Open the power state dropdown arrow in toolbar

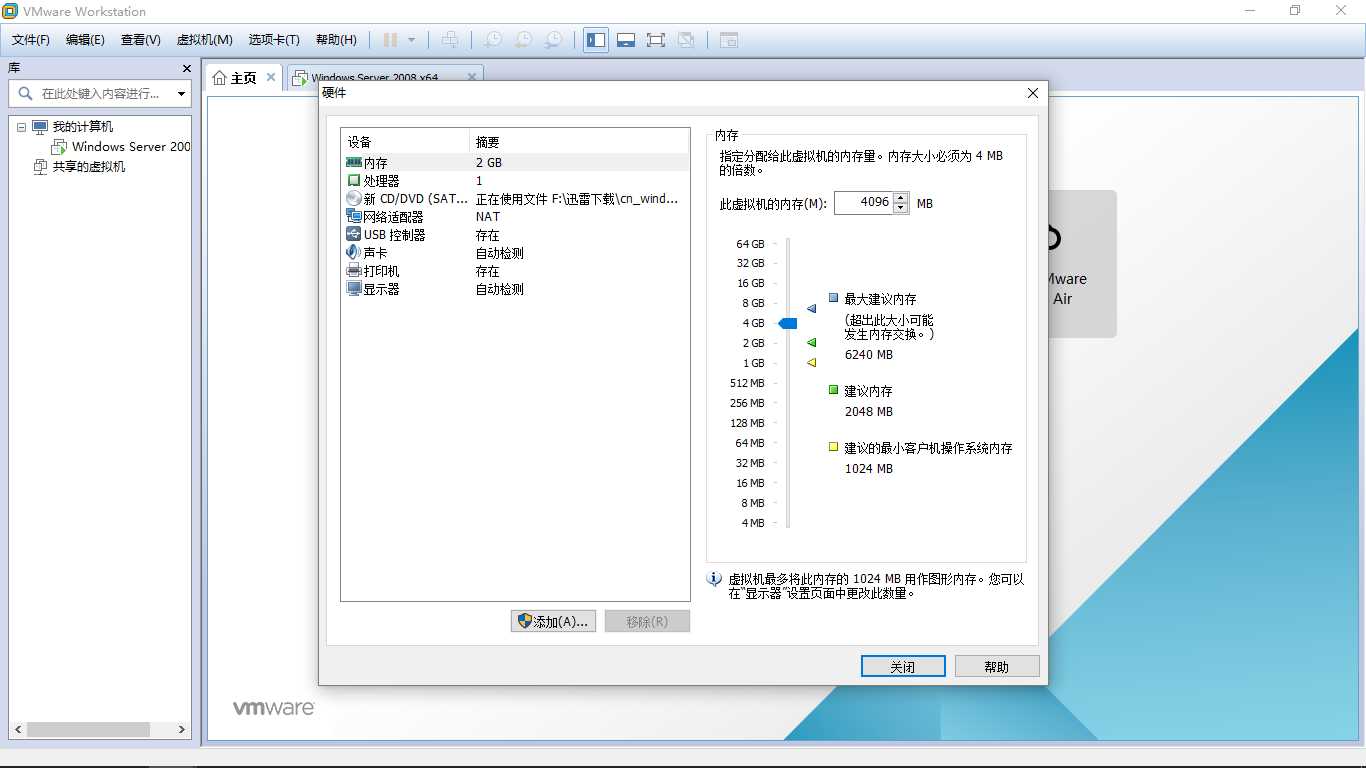[411, 40]
